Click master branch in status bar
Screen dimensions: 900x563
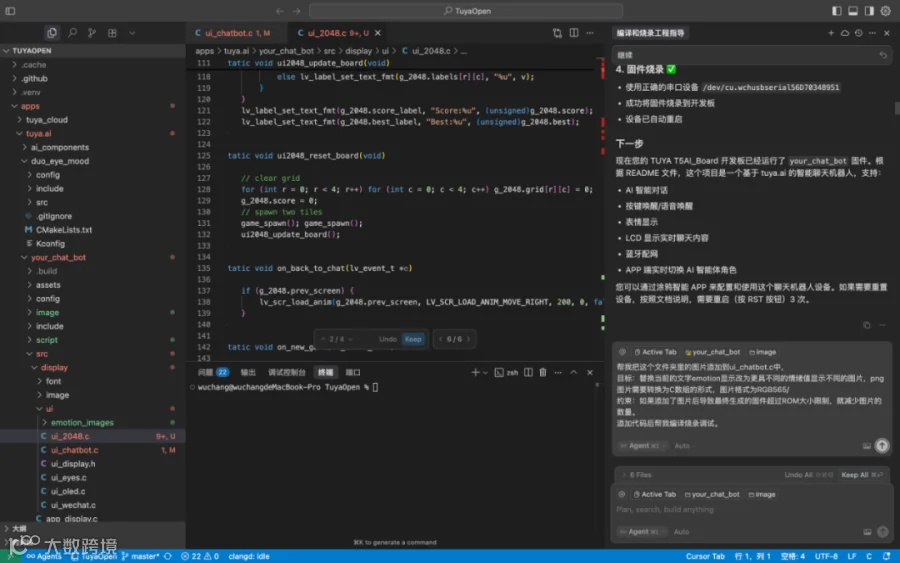coord(141,556)
